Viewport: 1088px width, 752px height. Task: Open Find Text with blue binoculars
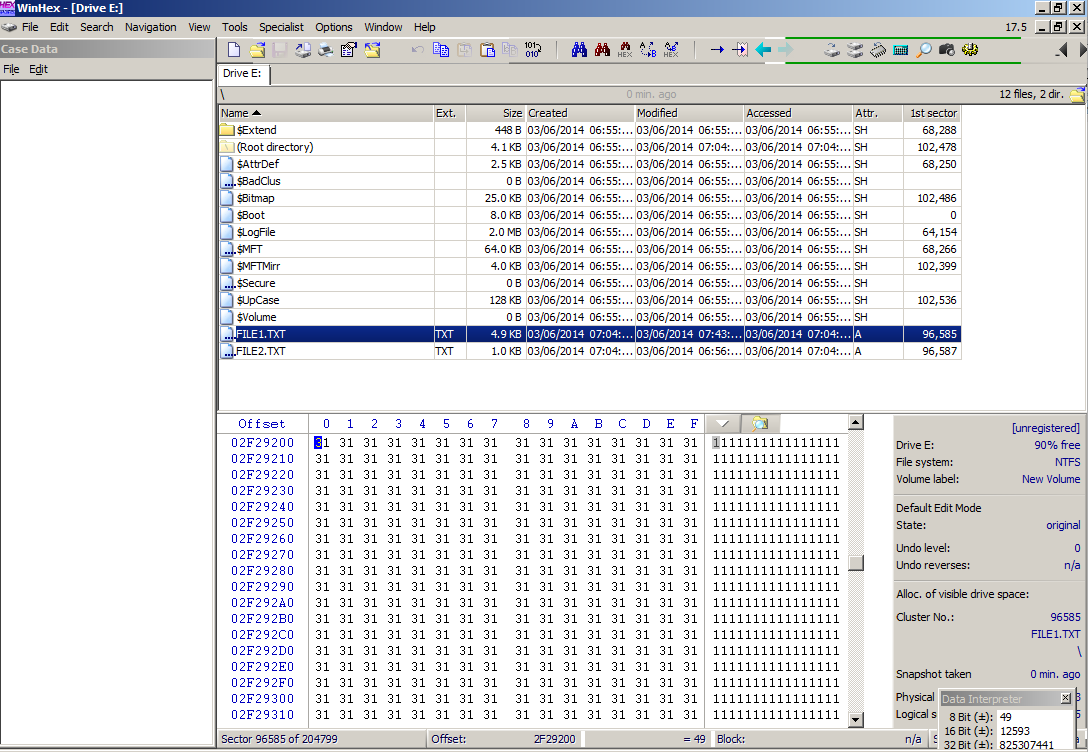point(579,49)
